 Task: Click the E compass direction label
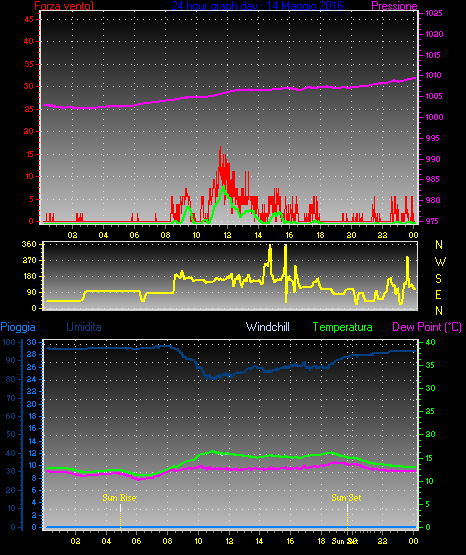pos(438,295)
